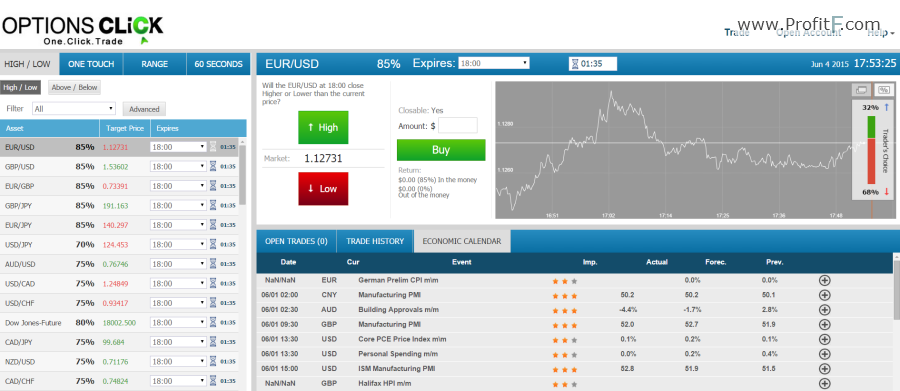Click the Amount $ input field
This screenshot has width=900, height=391.
[458, 125]
